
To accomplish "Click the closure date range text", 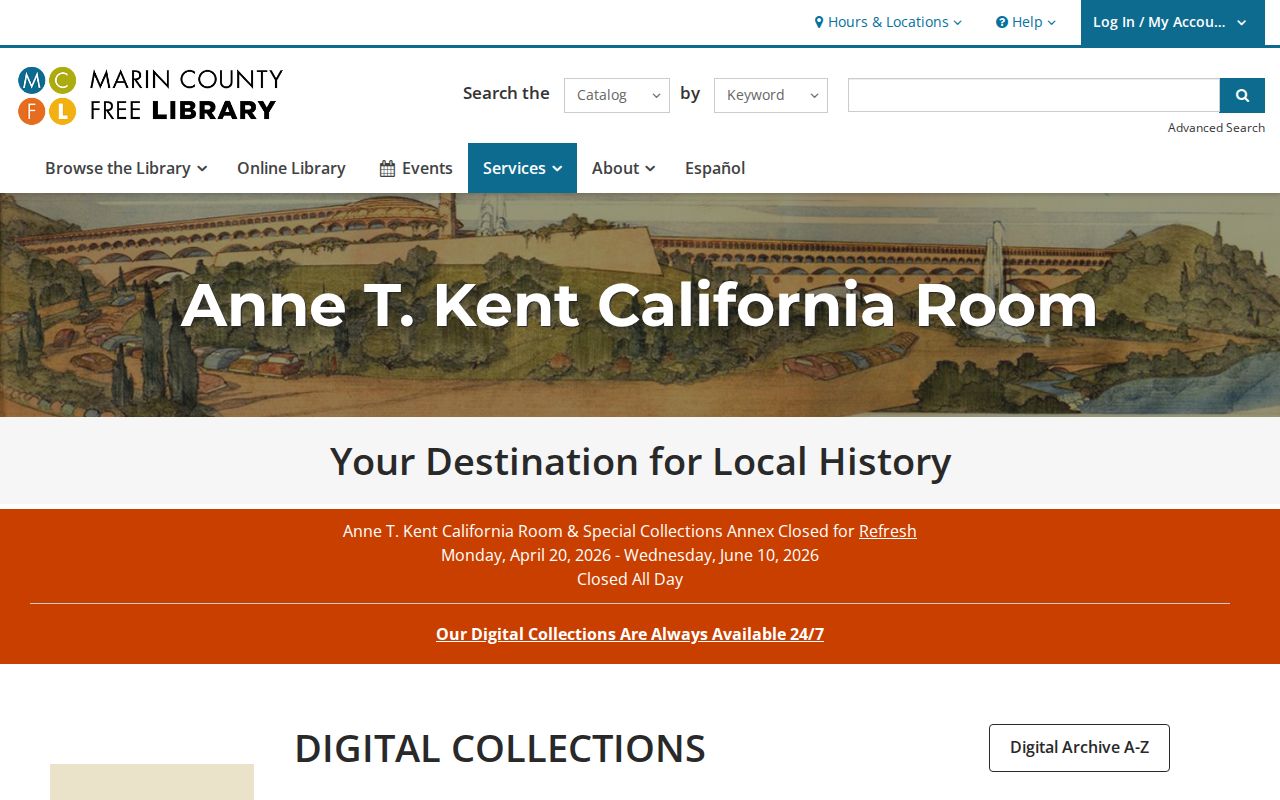I will (x=630, y=555).
